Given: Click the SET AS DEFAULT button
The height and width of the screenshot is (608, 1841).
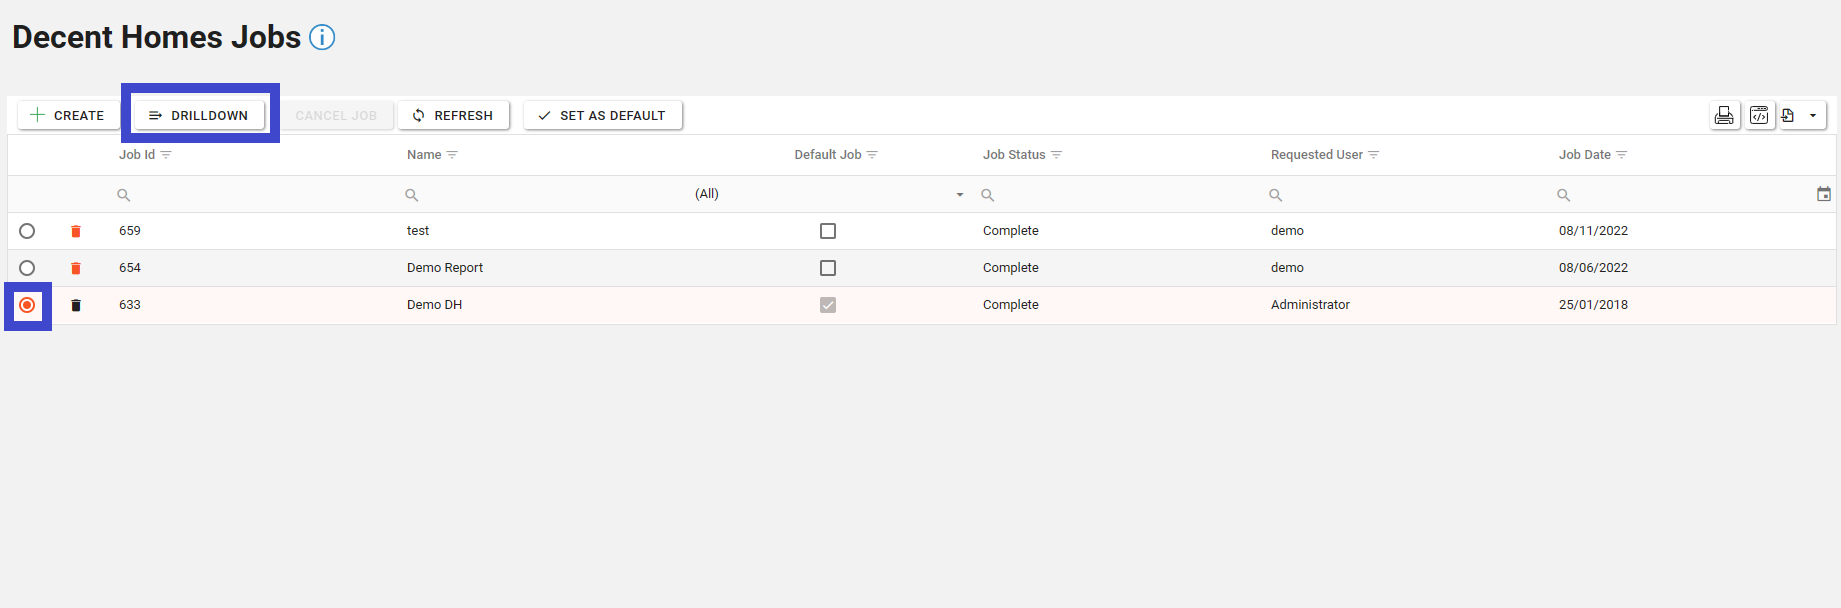Looking at the screenshot, I should pos(602,115).
